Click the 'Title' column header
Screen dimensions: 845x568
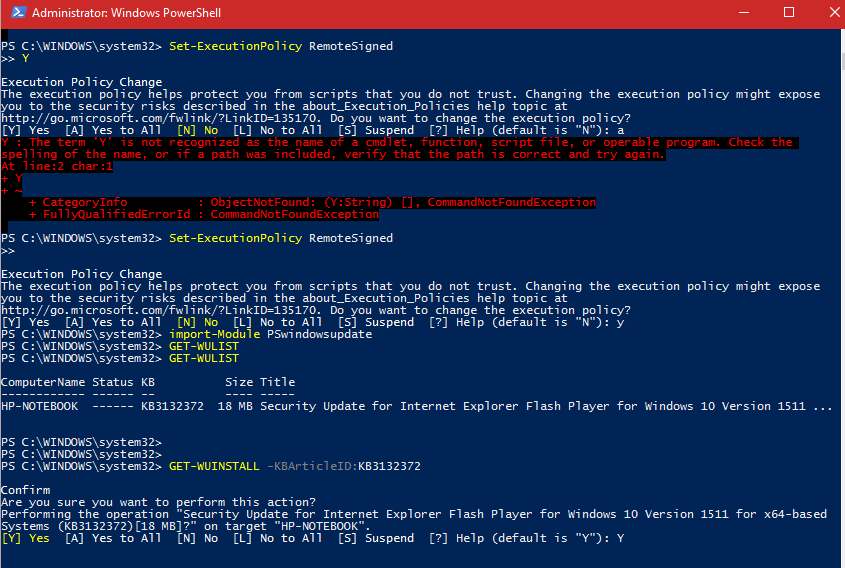(x=277, y=382)
